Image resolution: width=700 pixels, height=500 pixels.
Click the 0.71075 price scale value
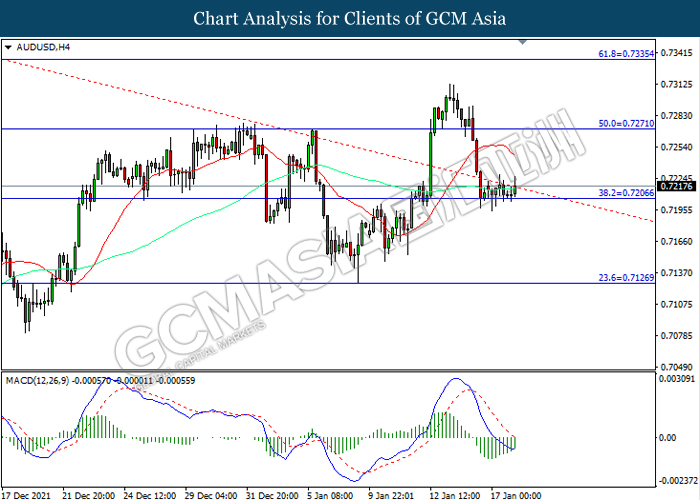(676, 304)
